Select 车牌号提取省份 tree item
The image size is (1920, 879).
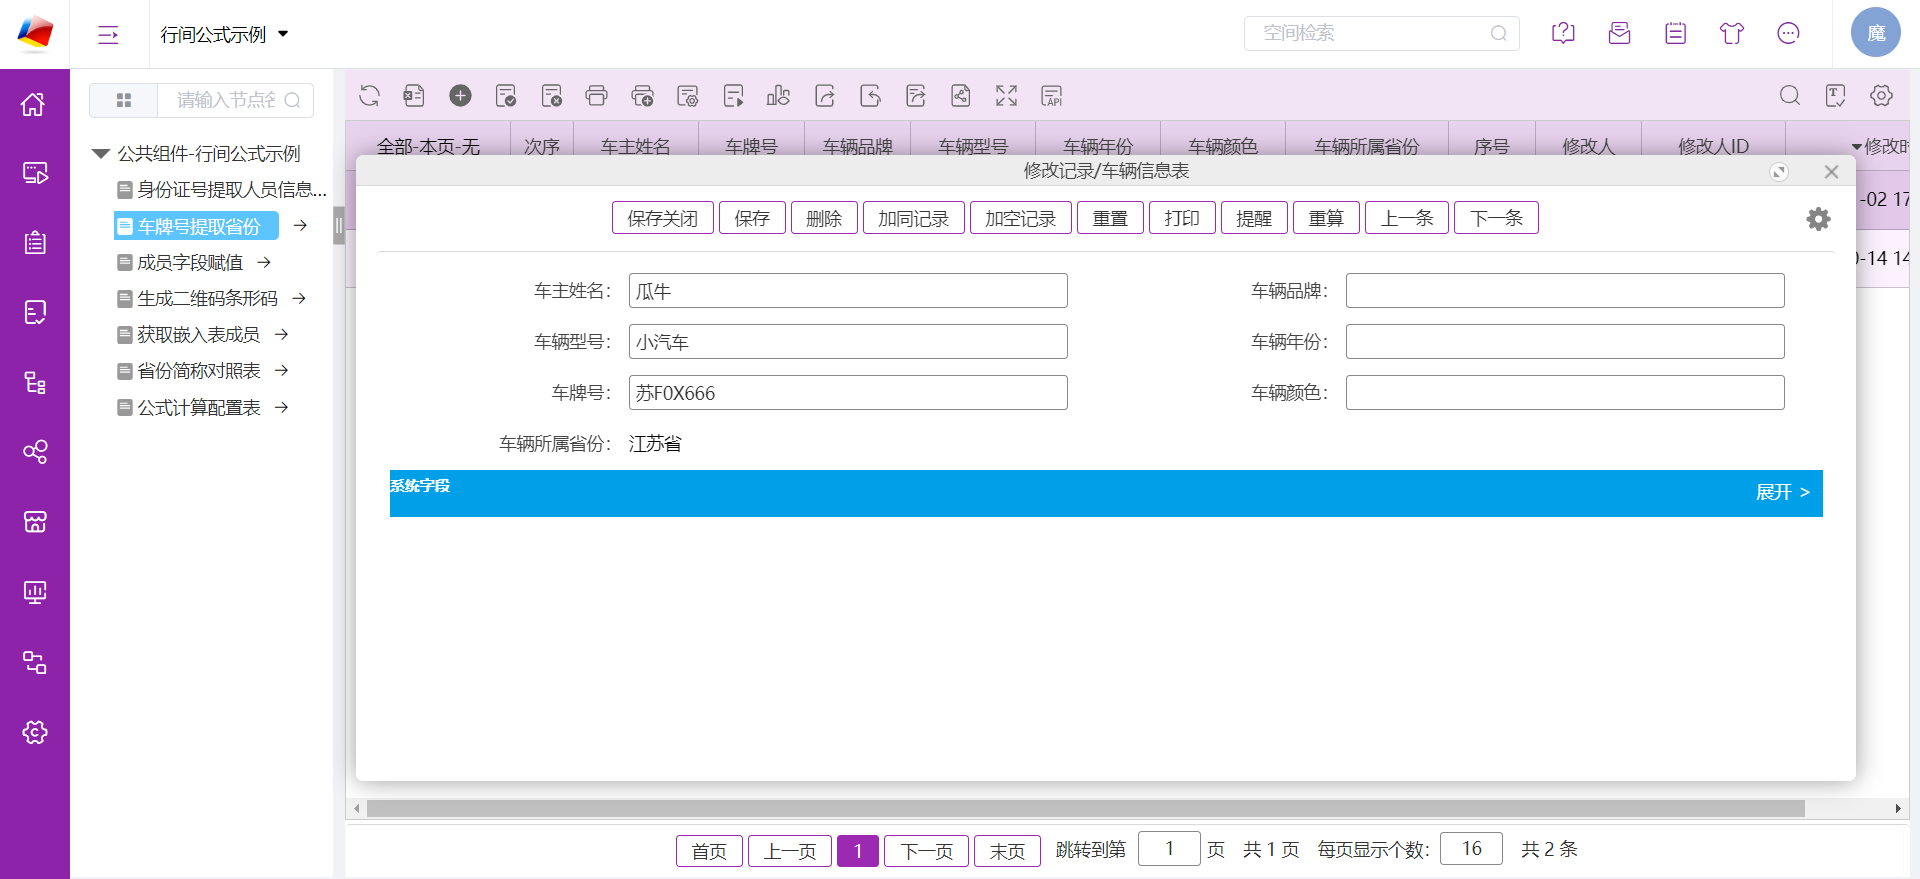[x=197, y=226]
